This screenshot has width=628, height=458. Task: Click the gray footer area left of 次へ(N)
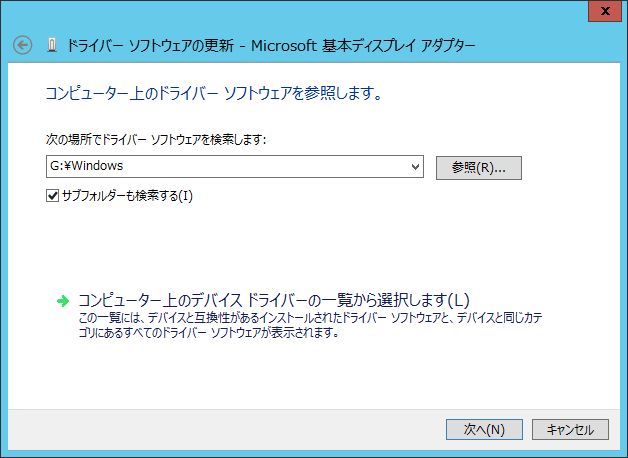[x=224, y=430]
